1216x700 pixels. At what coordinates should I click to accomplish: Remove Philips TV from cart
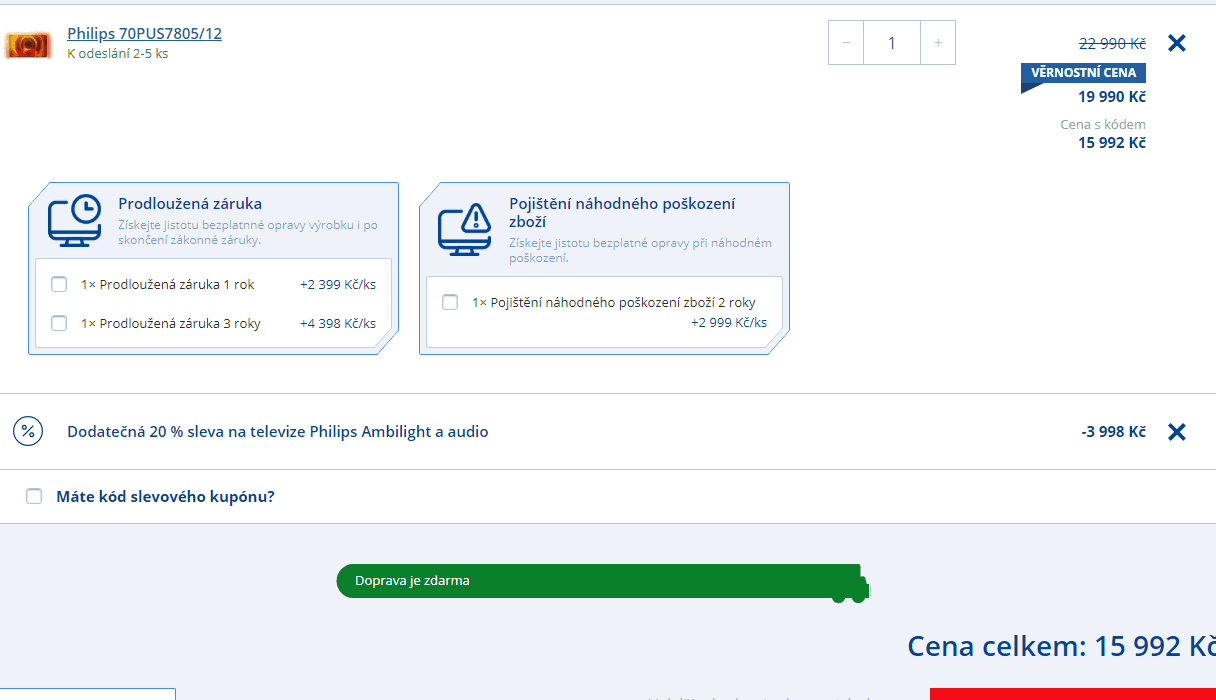tap(1177, 43)
